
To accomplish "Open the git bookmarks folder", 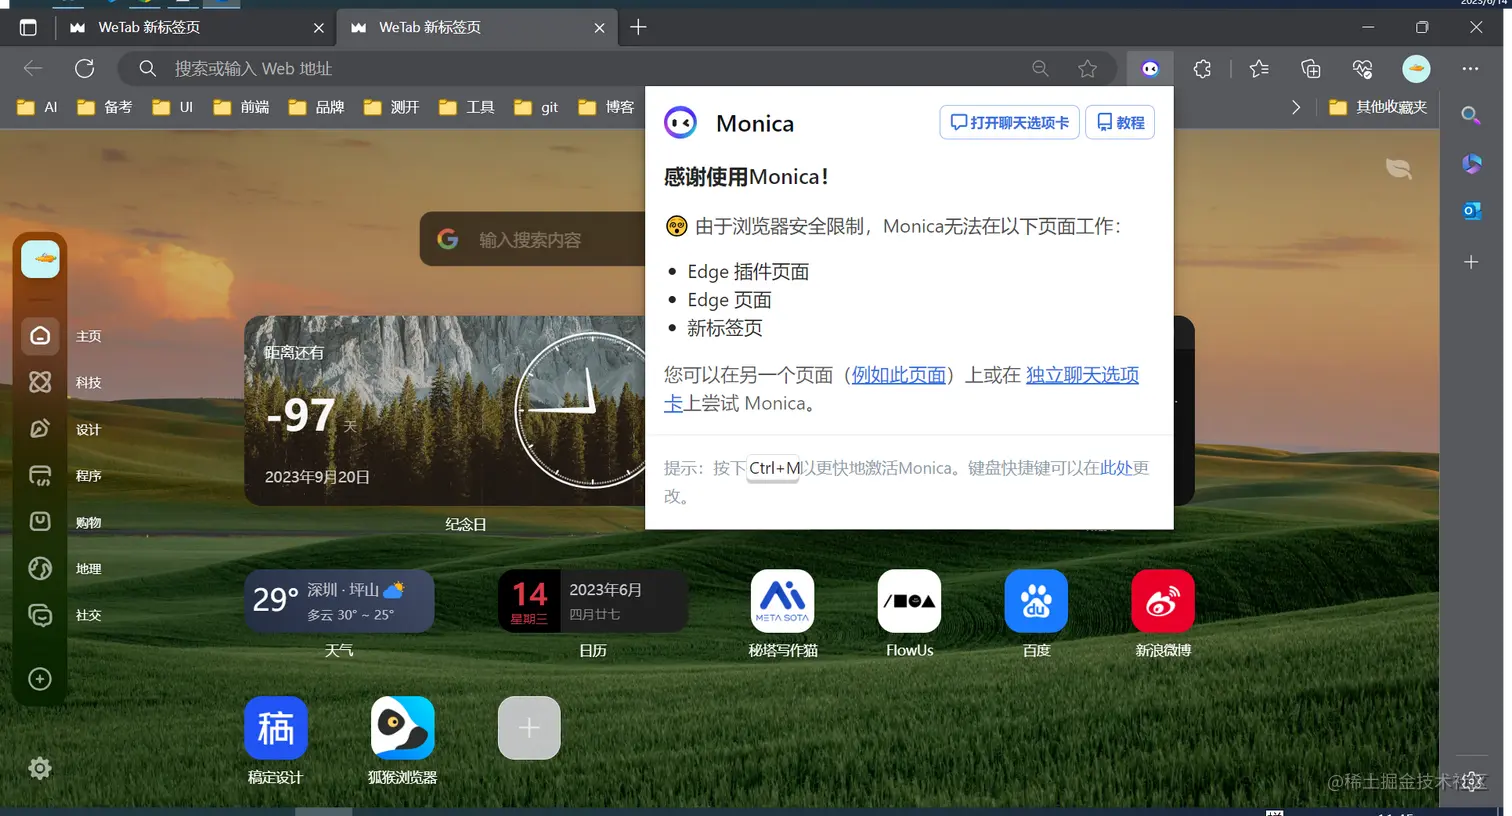I will [x=536, y=107].
